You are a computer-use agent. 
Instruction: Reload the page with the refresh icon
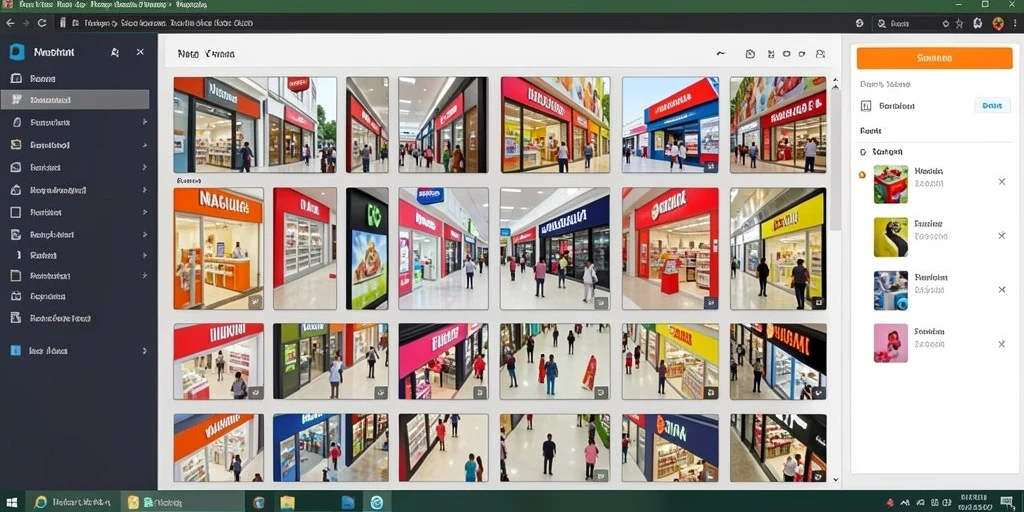pyautogui.click(x=42, y=23)
